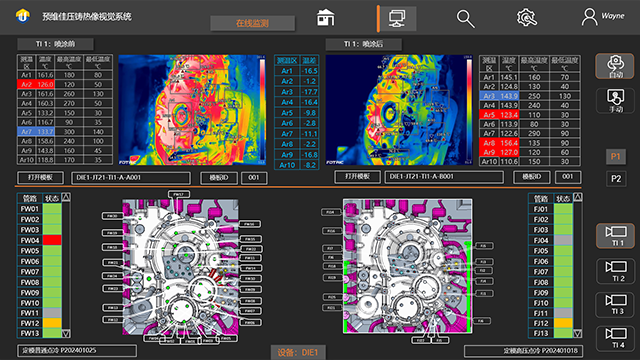Open the TI 1 pre-spray panel title
The height and width of the screenshot is (360, 640).
[55, 44]
